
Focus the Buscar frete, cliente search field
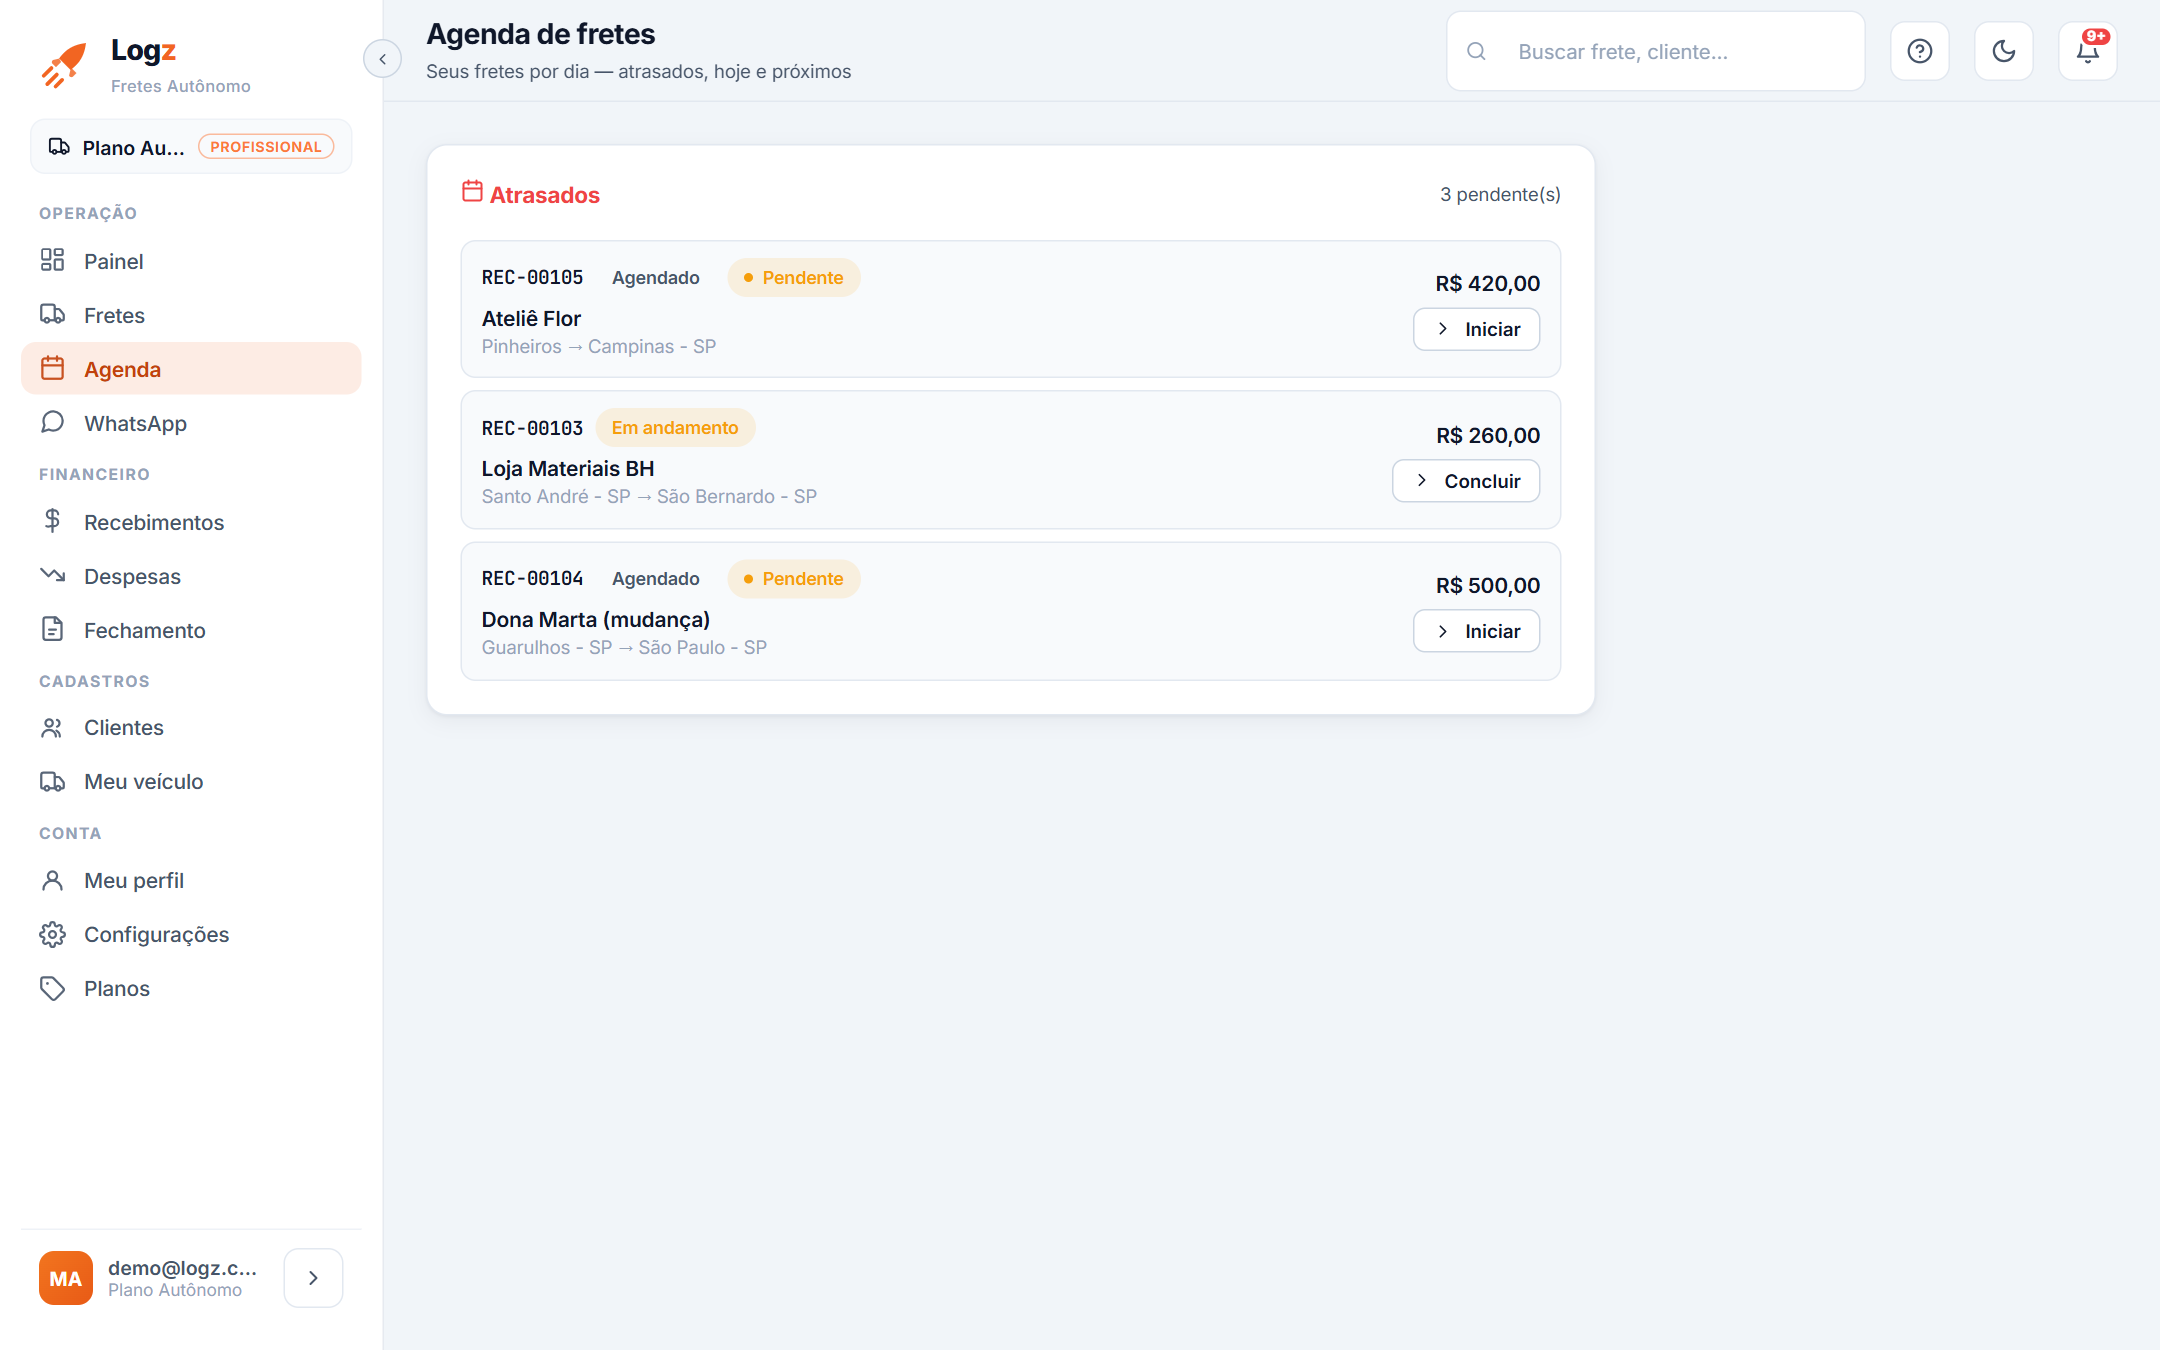1655,51
